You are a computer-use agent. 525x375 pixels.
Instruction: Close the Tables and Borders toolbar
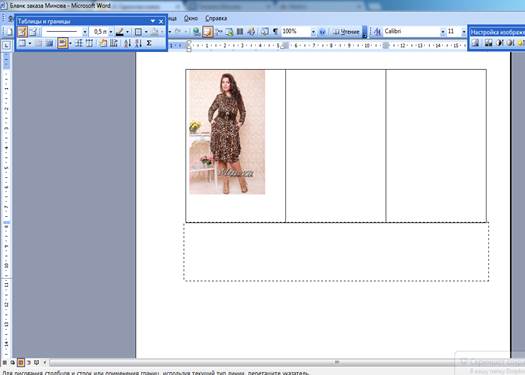coord(161,21)
